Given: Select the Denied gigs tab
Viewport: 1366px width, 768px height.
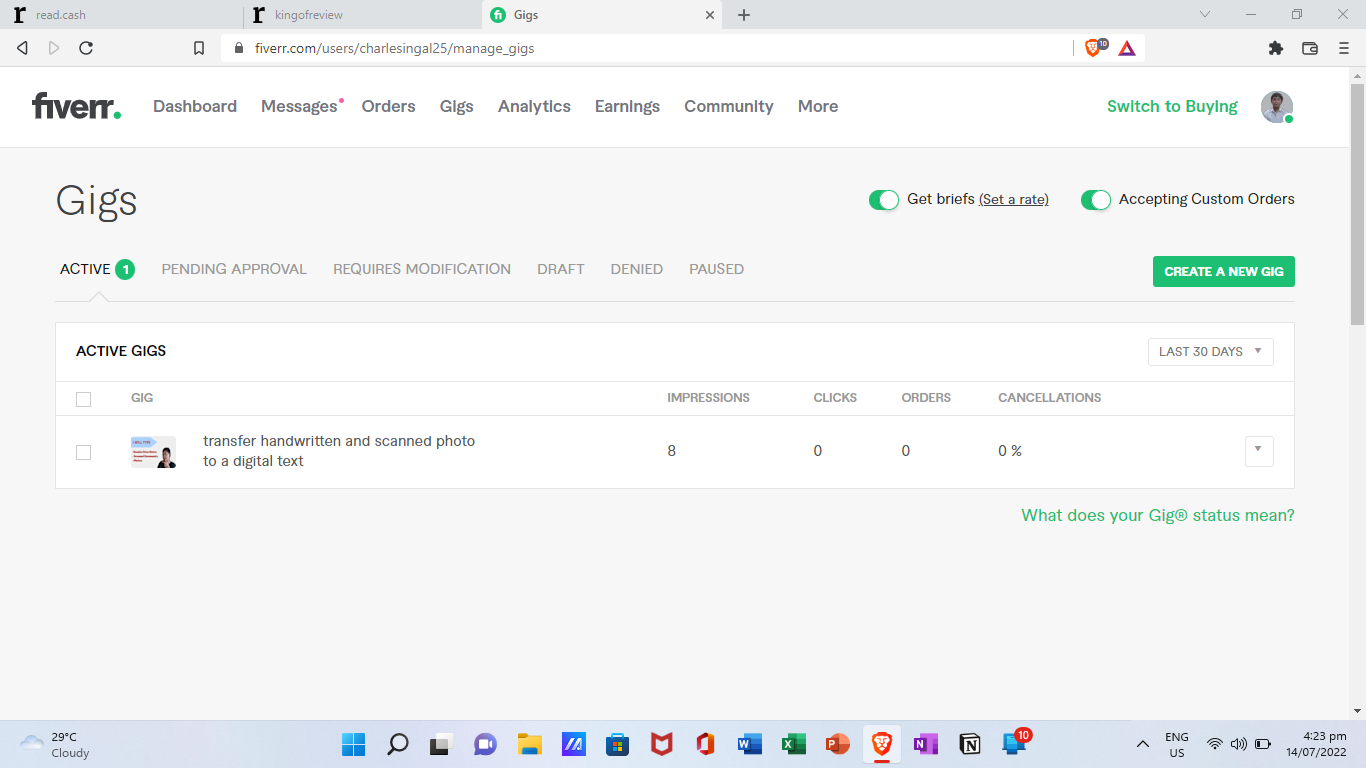Looking at the screenshot, I should point(637,269).
